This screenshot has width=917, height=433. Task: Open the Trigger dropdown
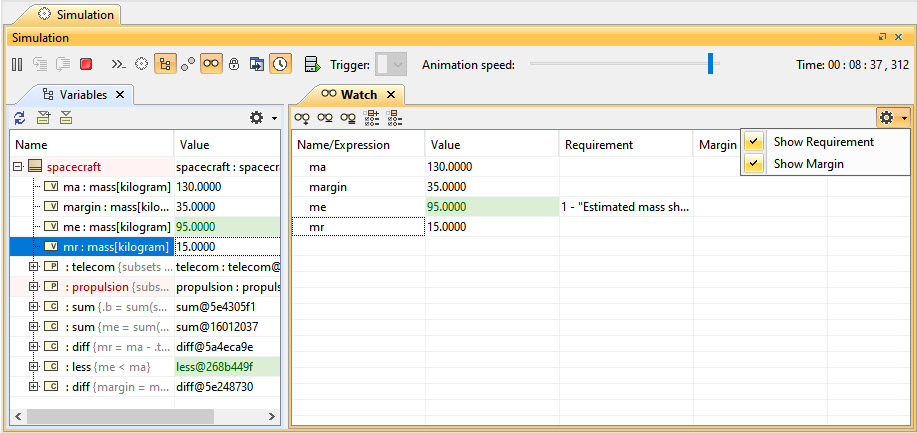pyautogui.click(x=398, y=64)
